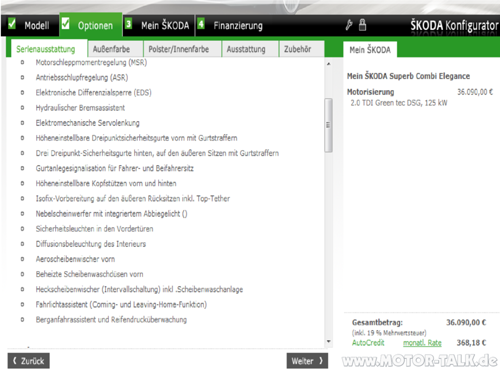Click the equipment list scrollbar thumb
The width and height of the screenshot is (500, 370).
click(328, 125)
